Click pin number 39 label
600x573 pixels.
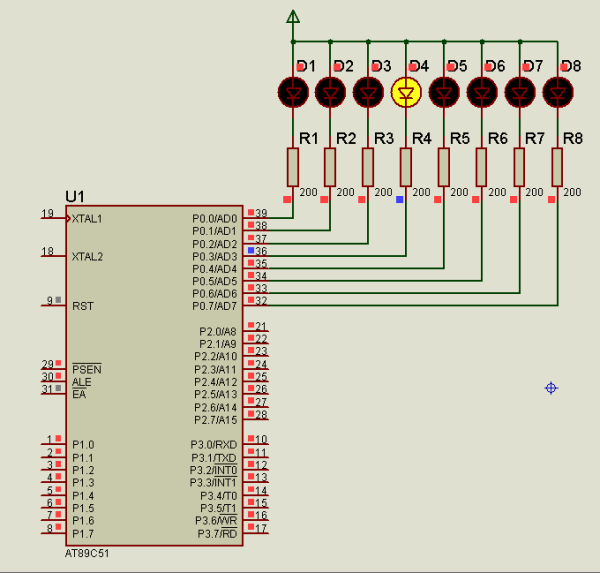click(261, 213)
